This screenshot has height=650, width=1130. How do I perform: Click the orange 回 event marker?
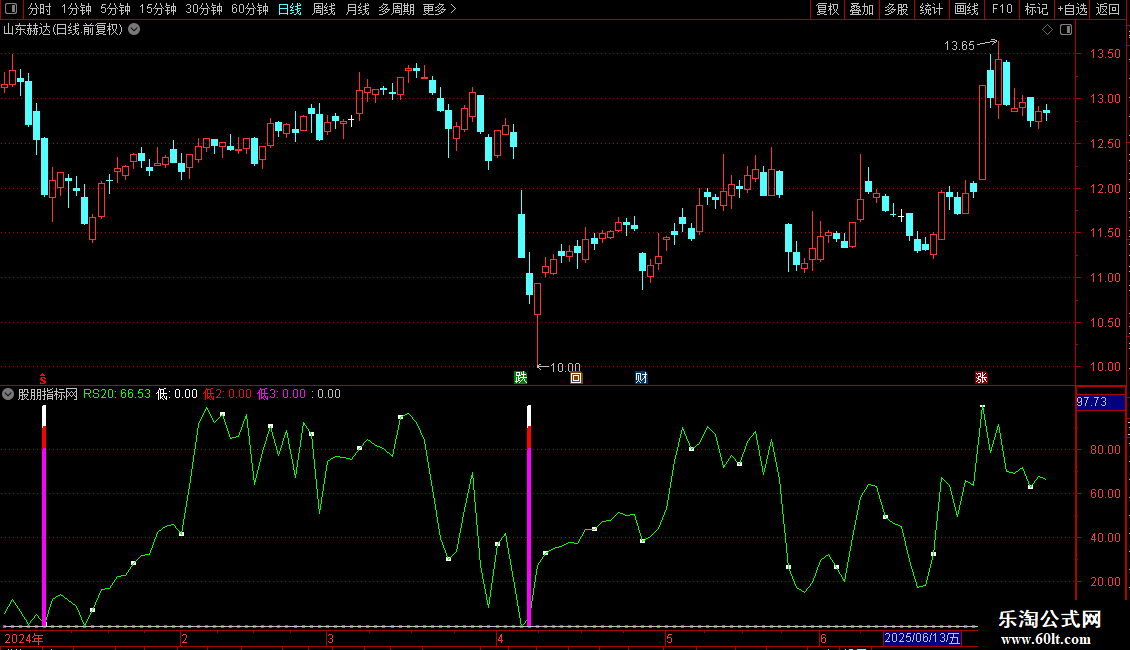tap(576, 378)
